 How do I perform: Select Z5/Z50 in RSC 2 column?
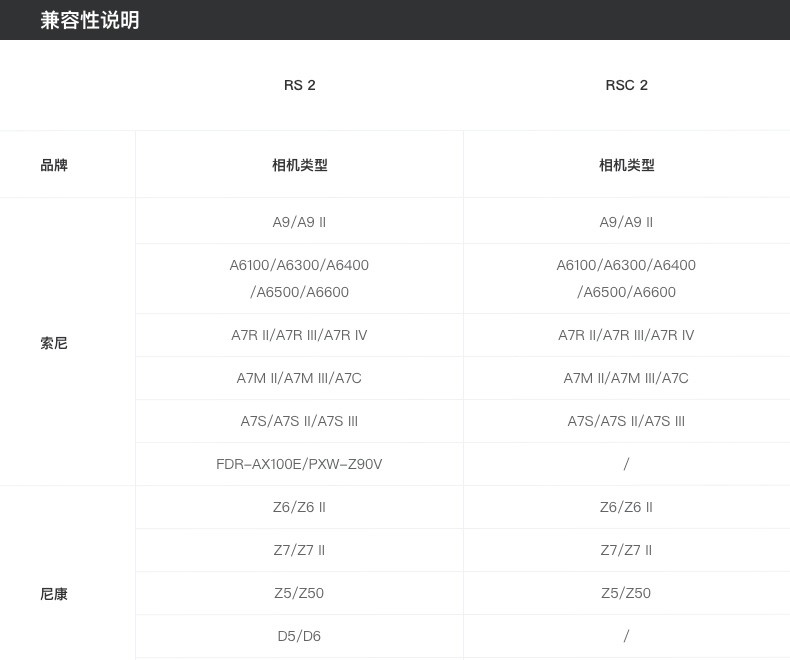[x=626, y=593]
